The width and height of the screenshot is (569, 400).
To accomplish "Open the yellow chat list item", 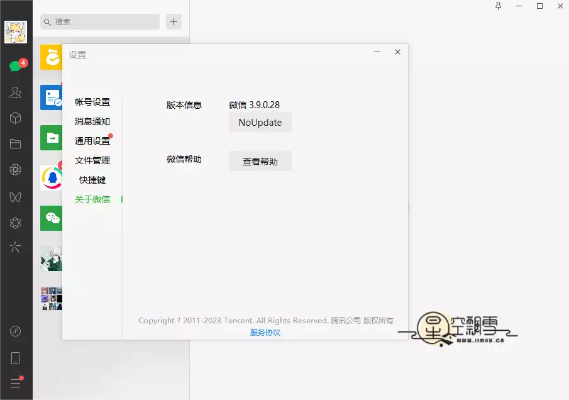I will pos(51,57).
